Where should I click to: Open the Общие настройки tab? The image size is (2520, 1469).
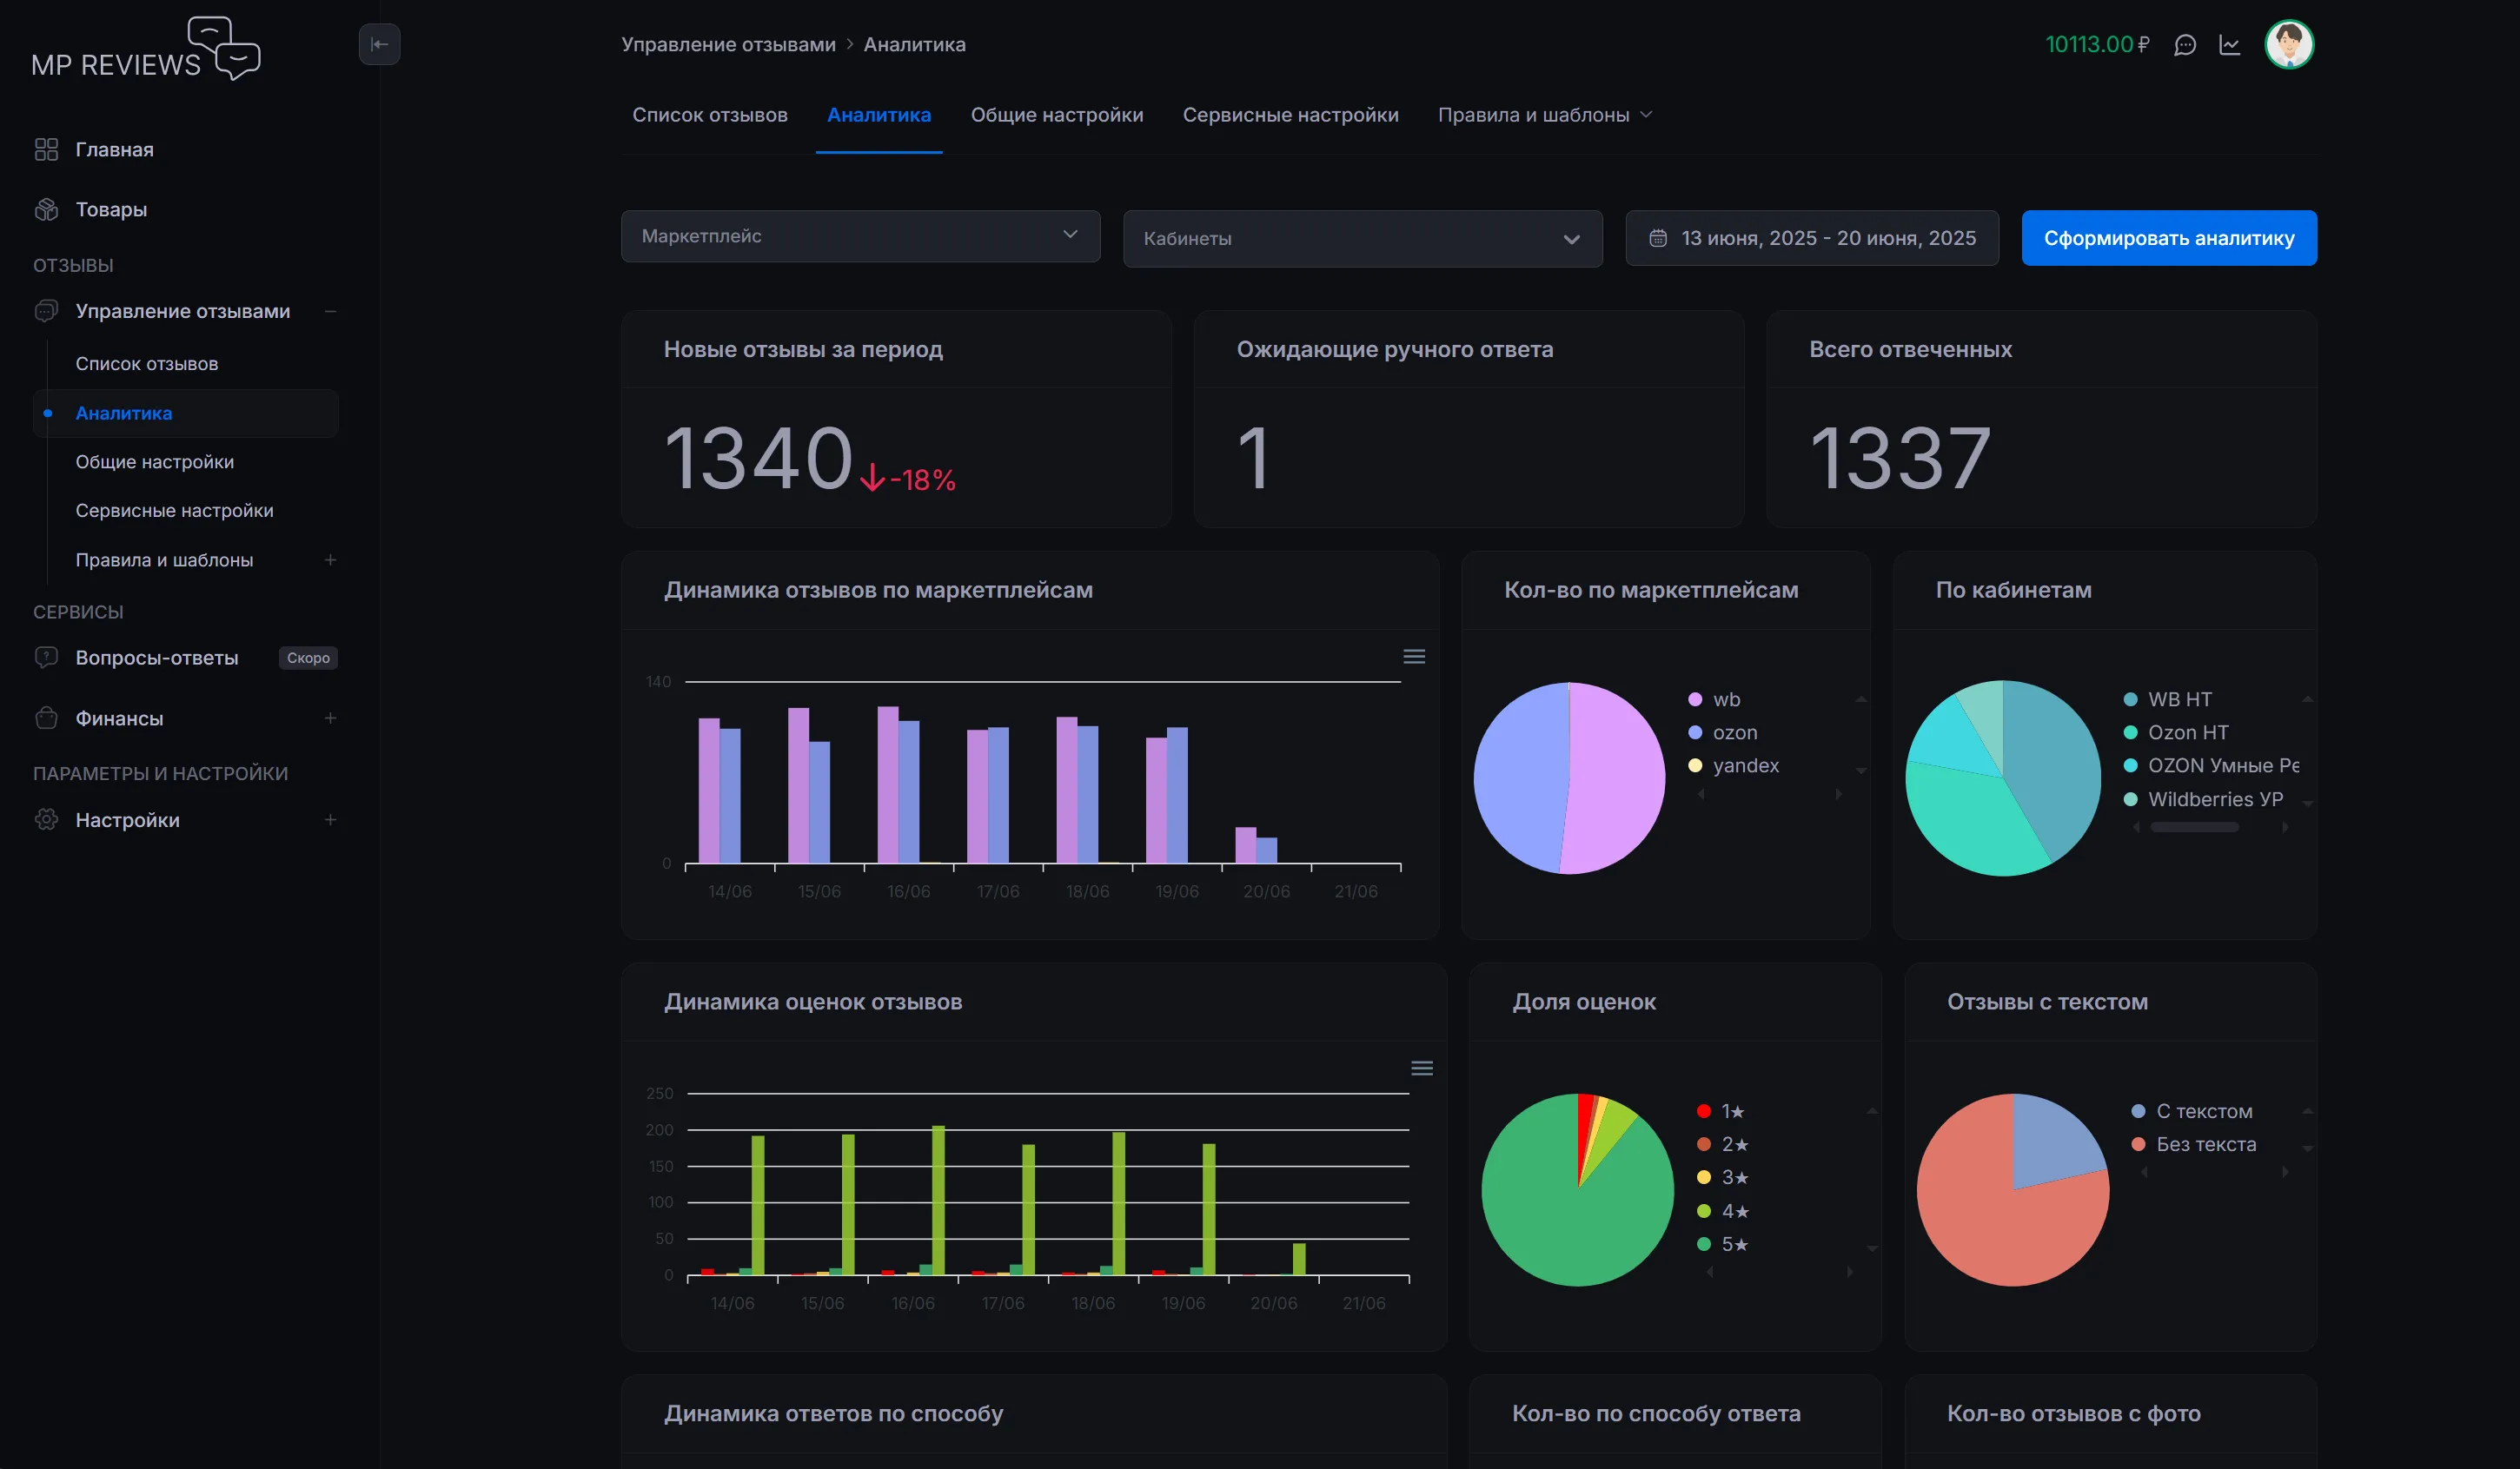click(1056, 115)
